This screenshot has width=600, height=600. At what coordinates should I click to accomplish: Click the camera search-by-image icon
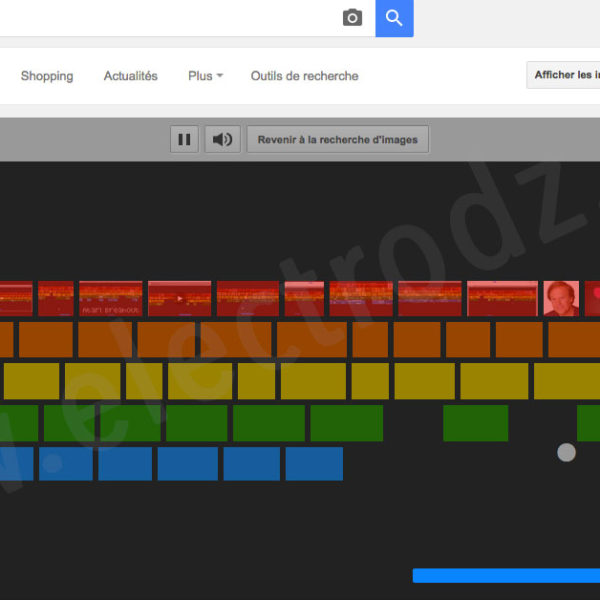pos(352,18)
